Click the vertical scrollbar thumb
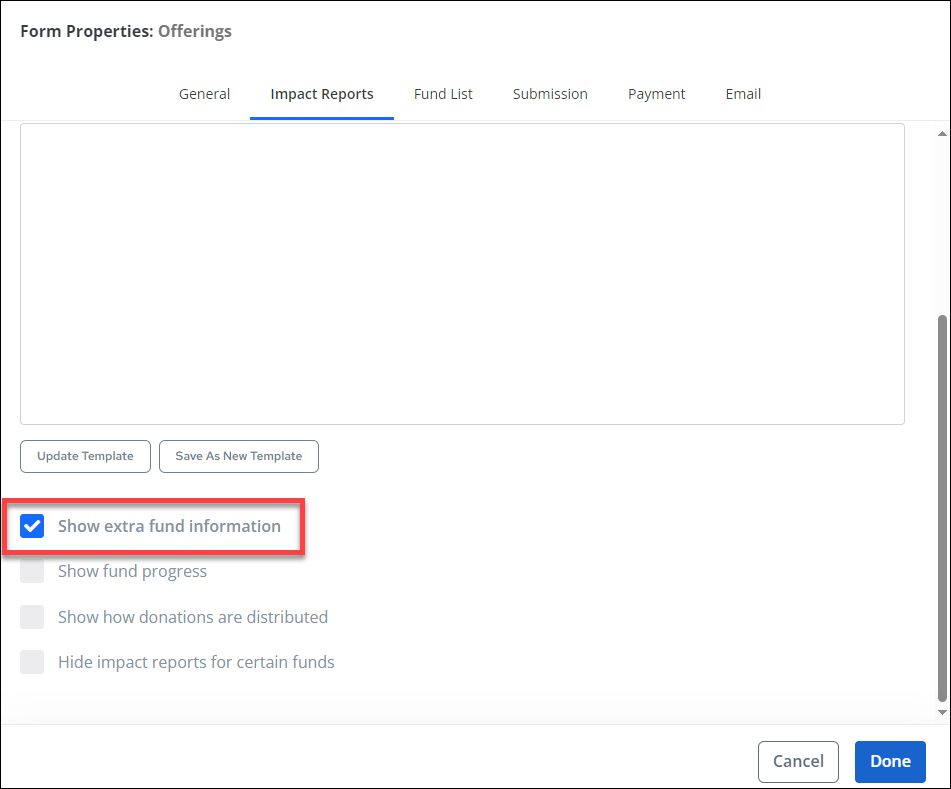The width and height of the screenshot is (951, 789). (941, 505)
